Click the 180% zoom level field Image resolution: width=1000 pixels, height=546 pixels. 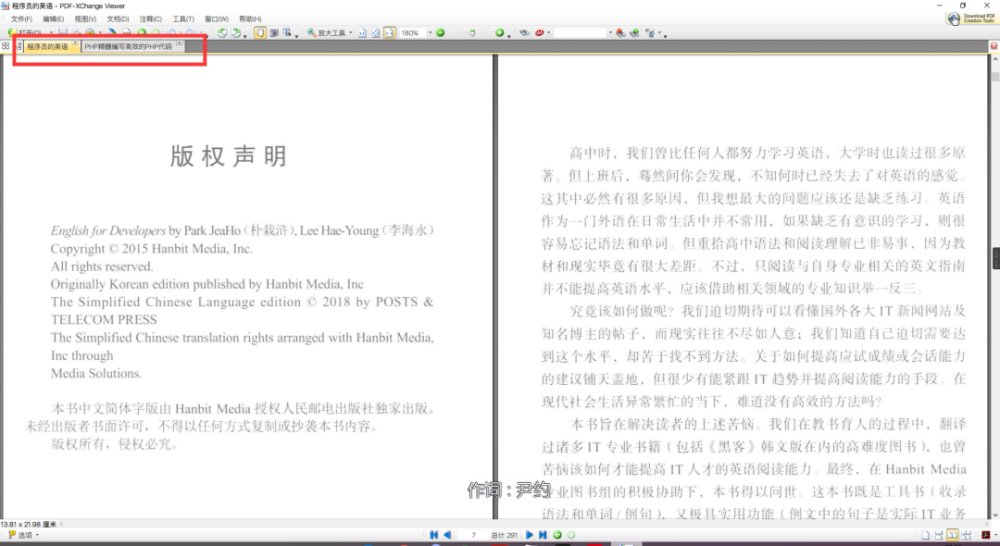point(413,33)
